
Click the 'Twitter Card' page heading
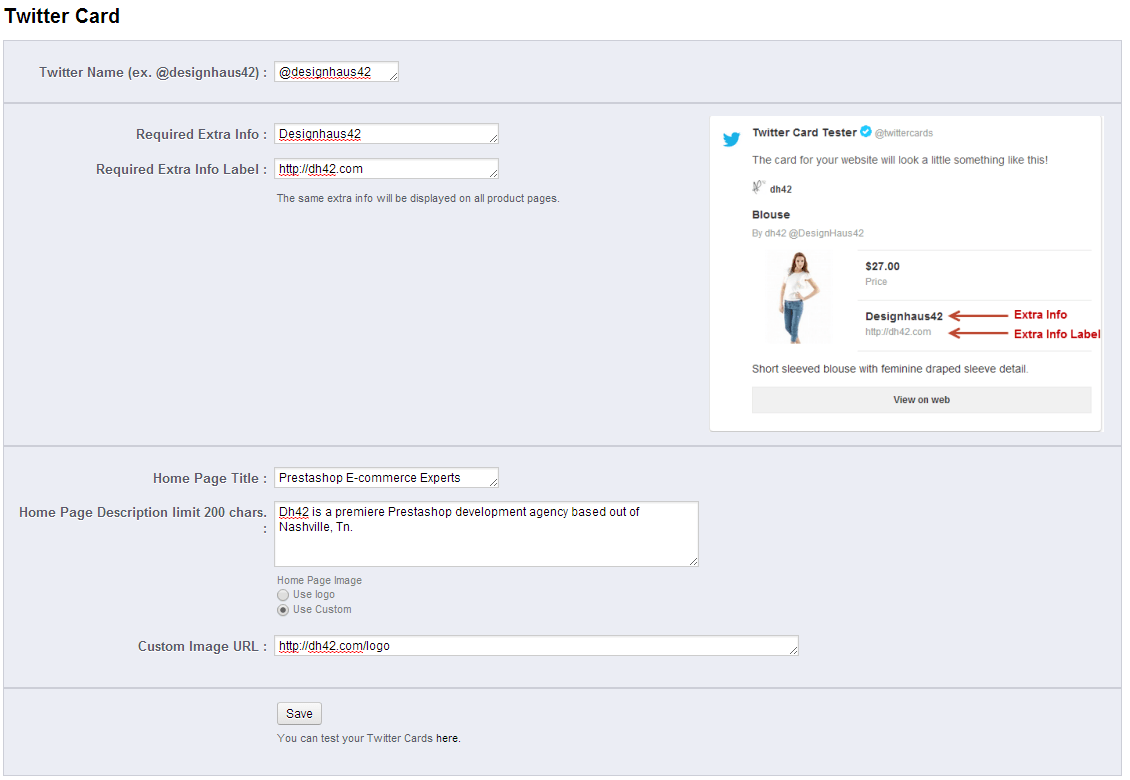[x=62, y=16]
